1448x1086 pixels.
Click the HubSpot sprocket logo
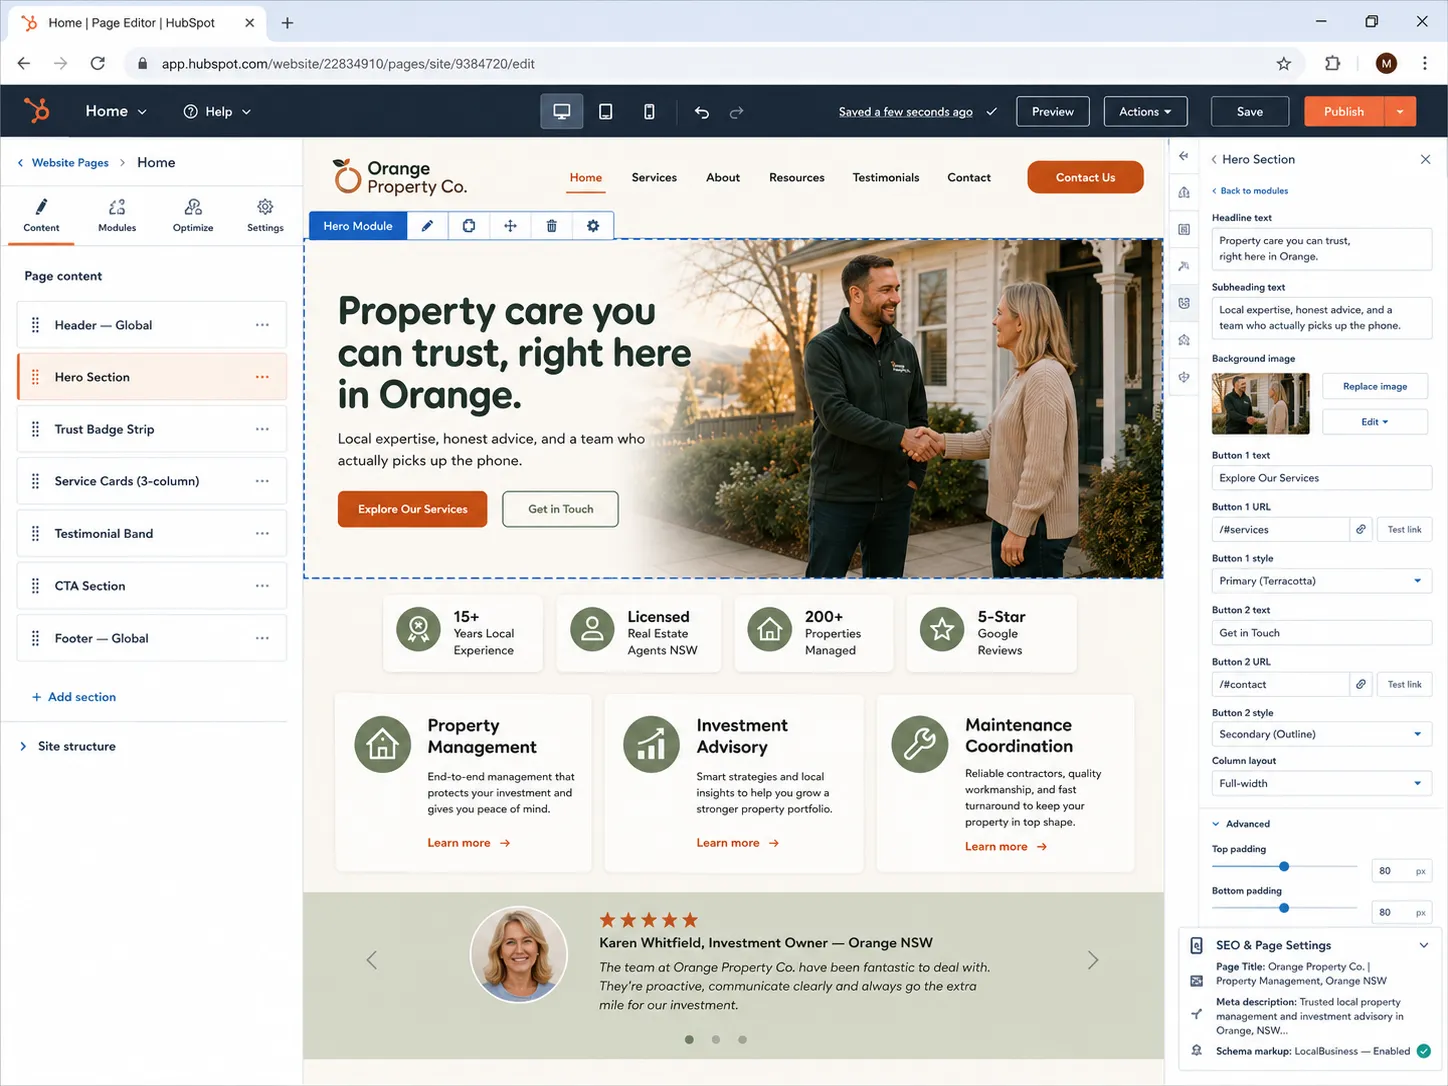[37, 111]
